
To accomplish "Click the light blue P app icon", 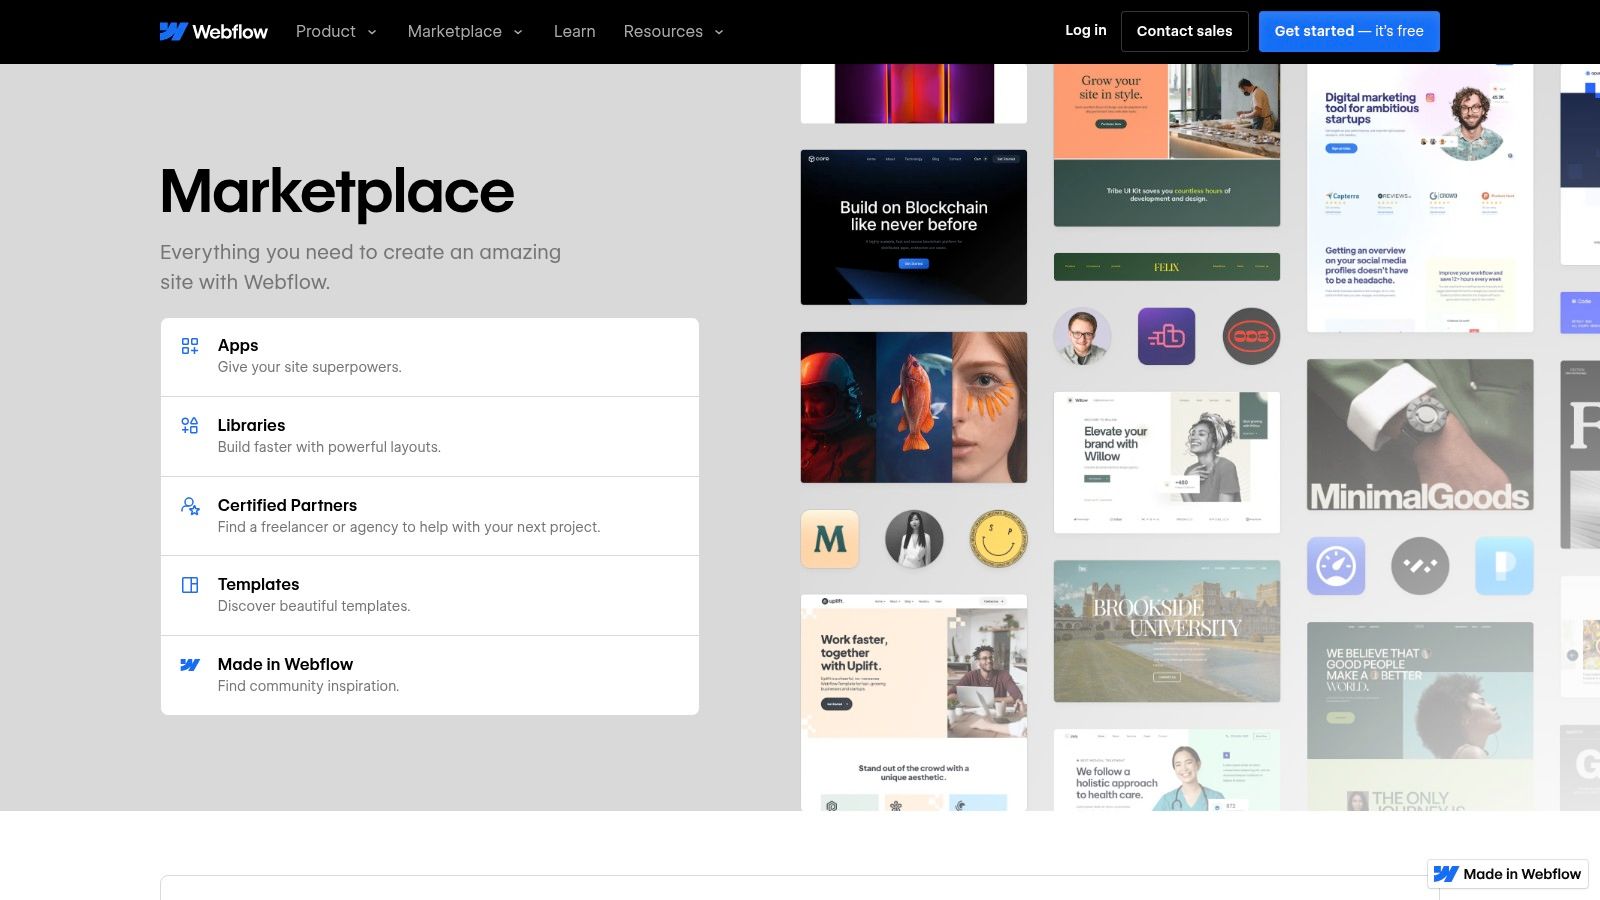I will pyautogui.click(x=1504, y=566).
